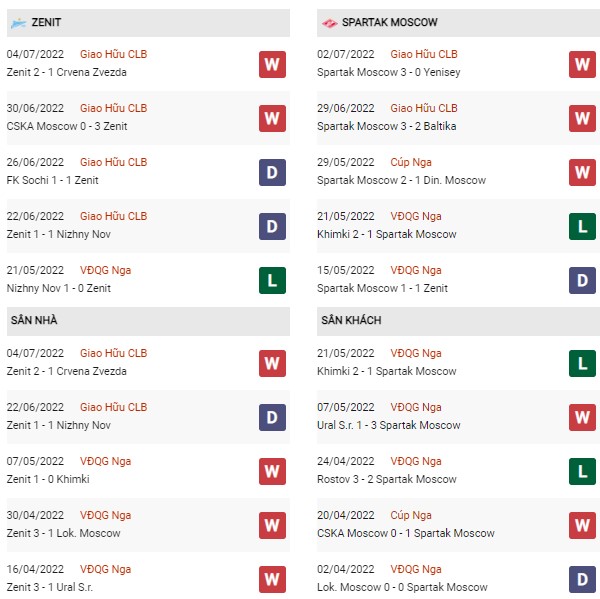Viewport: 600px width, 599px height.
Task: Click L badge for Nizhny Nov 1-0 Zenit
Action: point(272,280)
